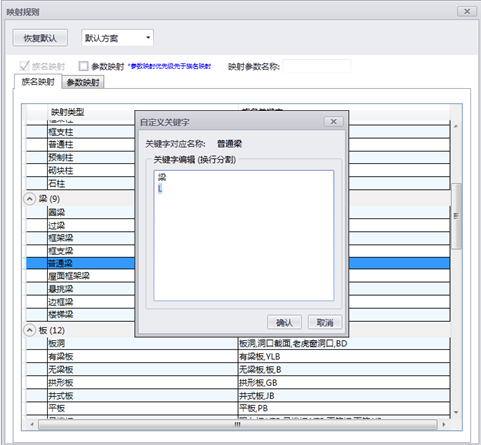Click the horizontal scrollbar thumb
This screenshot has width=481, height=445.
click(x=237, y=424)
